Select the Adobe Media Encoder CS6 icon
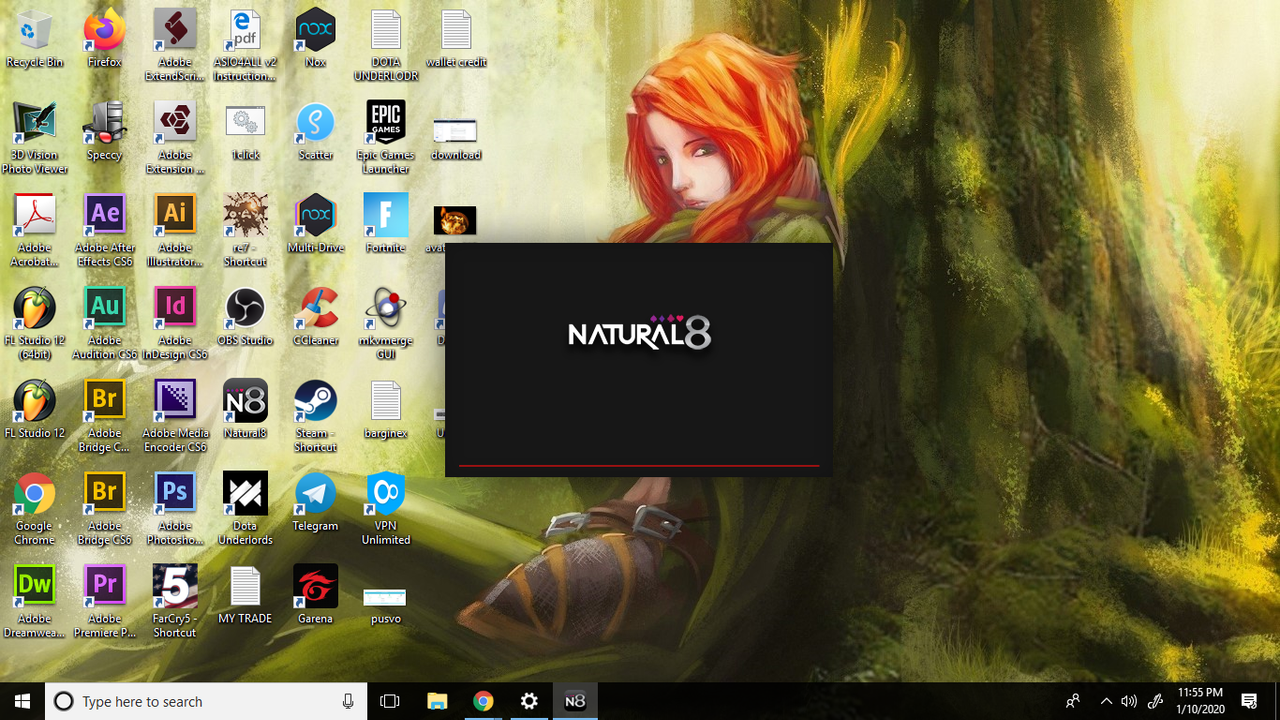This screenshot has width=1280, height=720. click(175, 417)
